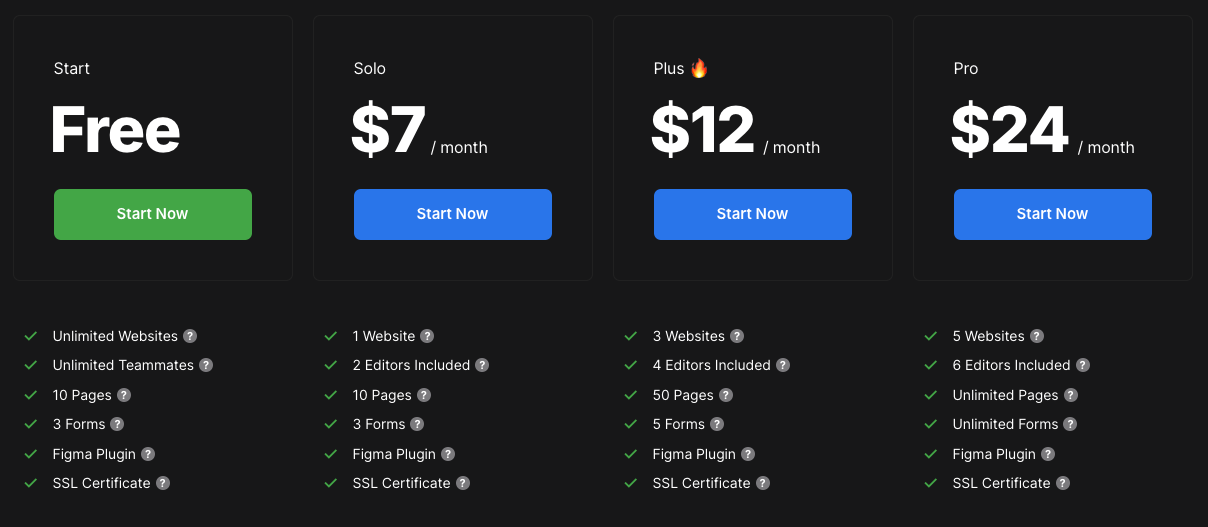Click the Pro plan title text
Viewport: 1208px width, 527px height.
click(x=965, y=69)
